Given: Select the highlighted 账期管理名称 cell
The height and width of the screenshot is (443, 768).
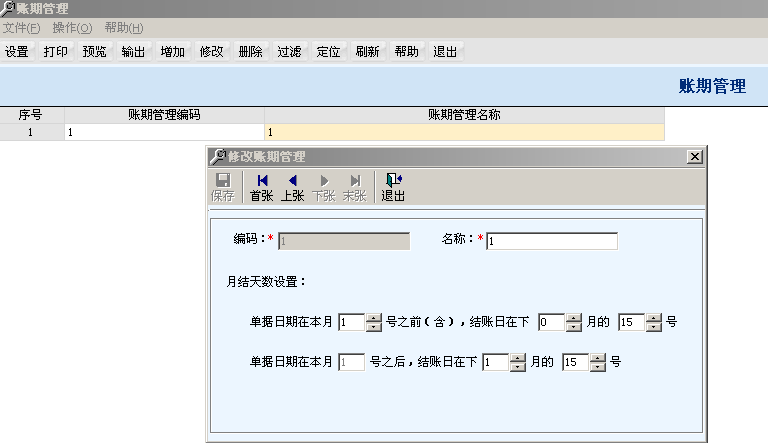Looking at the screenshot, I should [464, 132].
